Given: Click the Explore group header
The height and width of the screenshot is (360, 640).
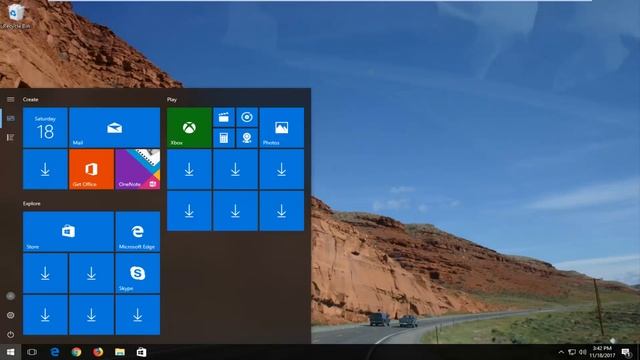Looking at the screenshot, I should 32,203.
